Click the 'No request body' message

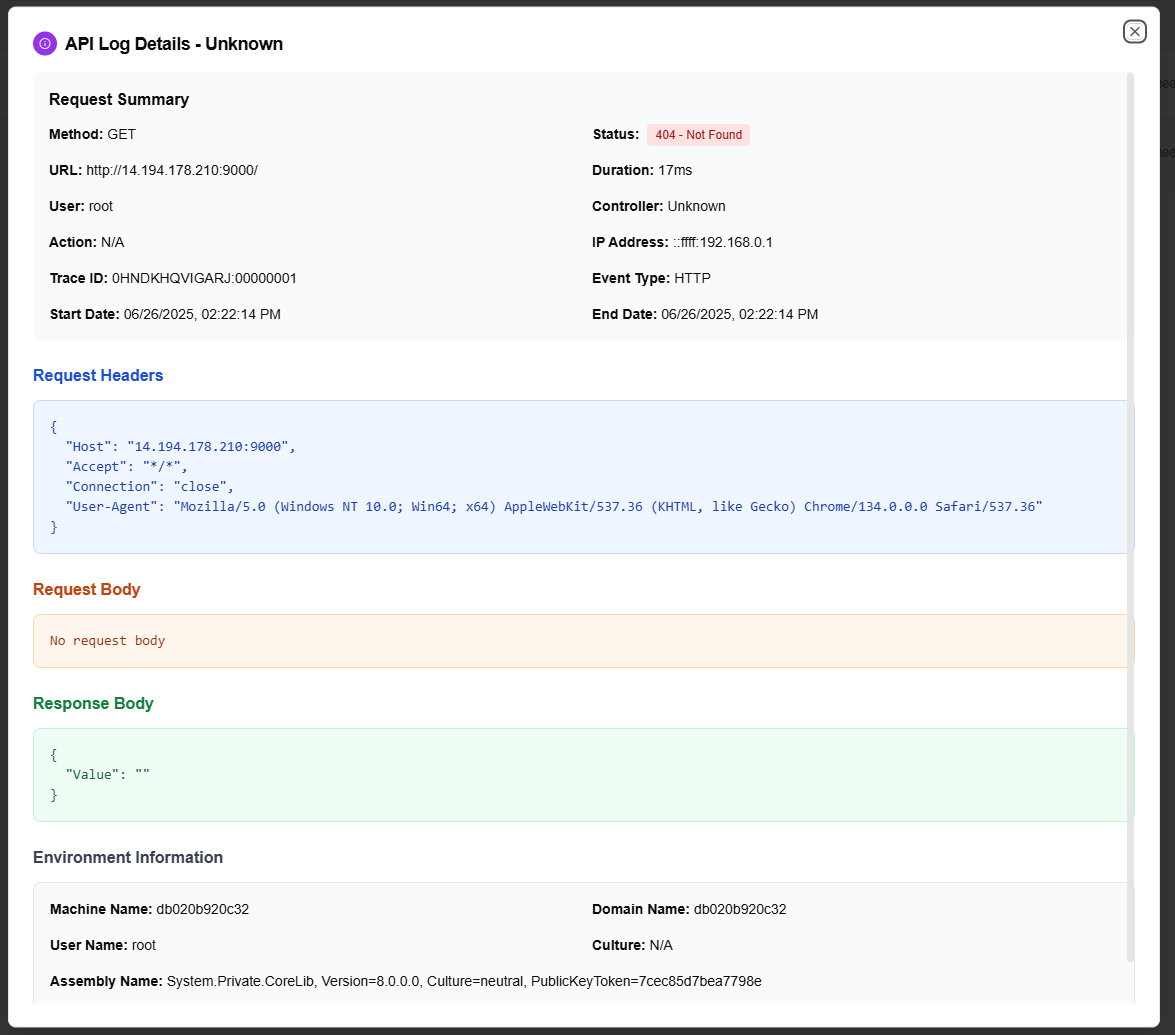click(108, 641)
